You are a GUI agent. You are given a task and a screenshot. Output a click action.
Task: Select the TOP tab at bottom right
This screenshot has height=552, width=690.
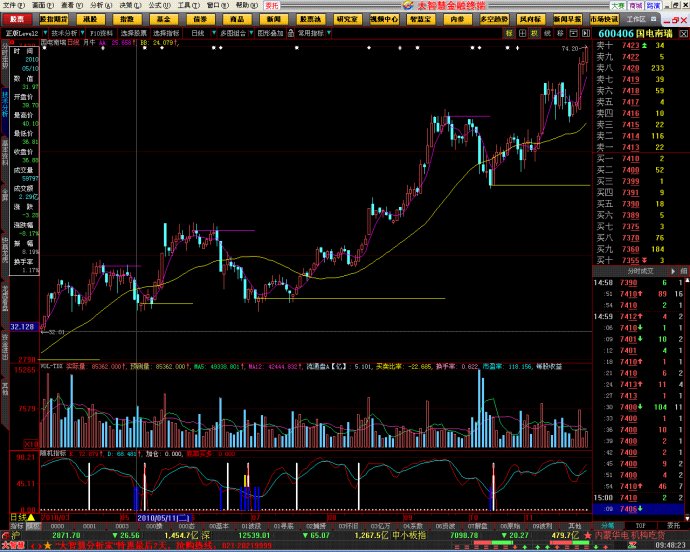coord(640,526)
